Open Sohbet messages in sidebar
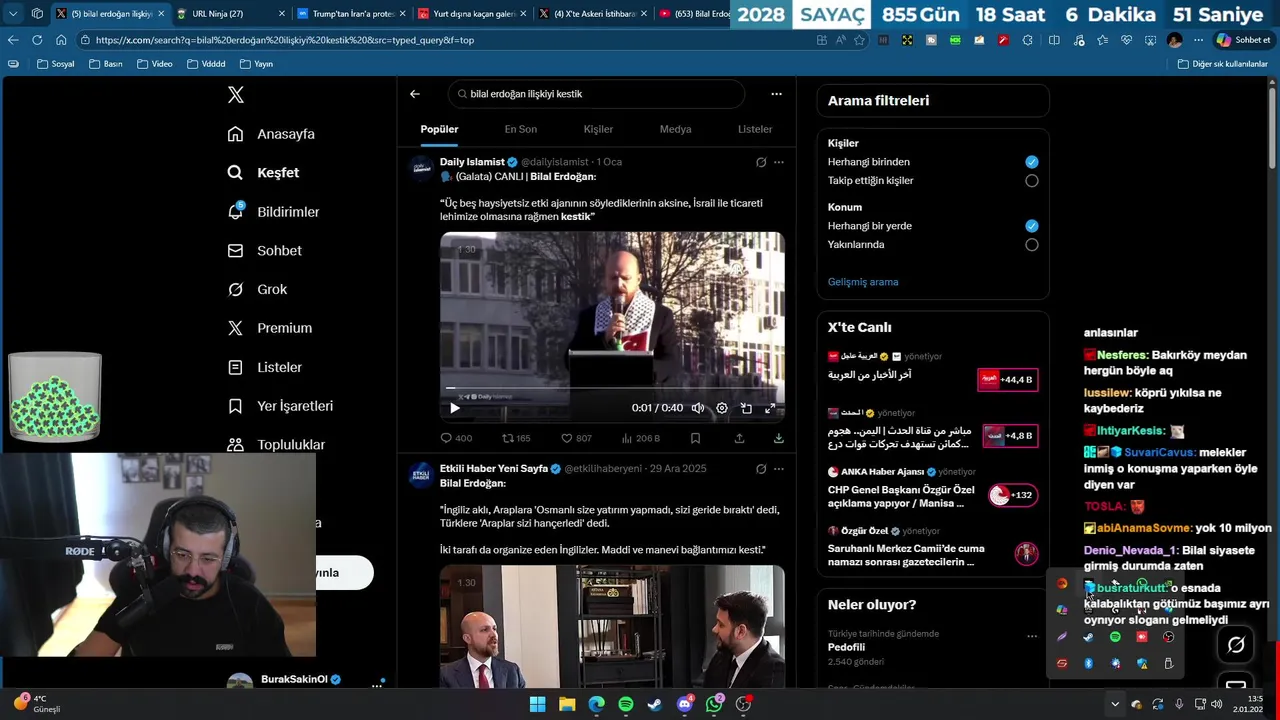Image resolution: width=1280 pixels, height=720 pixels. (264, 251)
